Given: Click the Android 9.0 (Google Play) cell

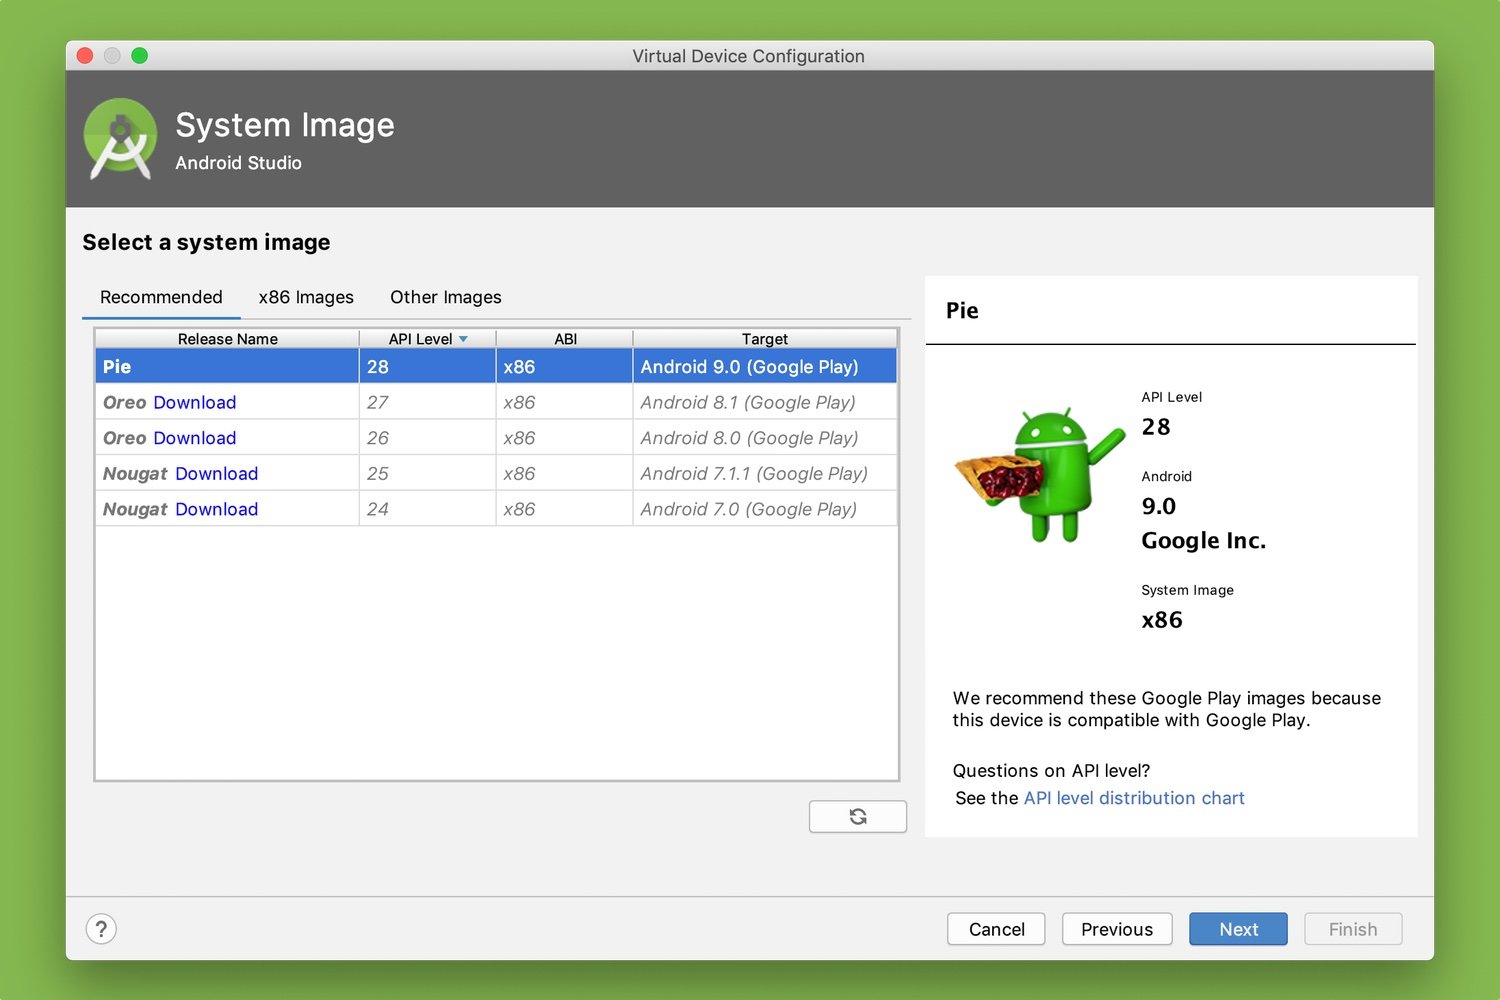Looking at the screenshot, I should 765,366.
